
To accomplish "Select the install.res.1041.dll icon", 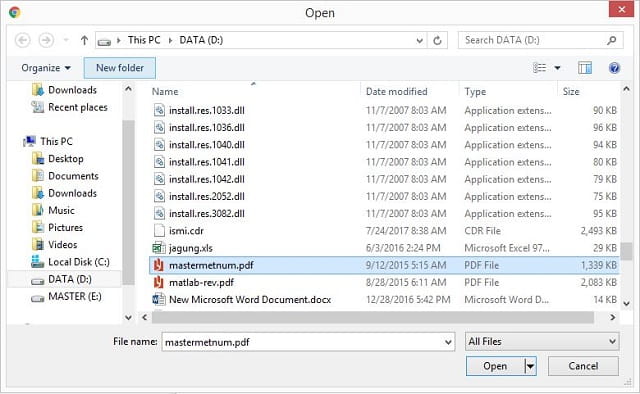I will click(159, 162).
